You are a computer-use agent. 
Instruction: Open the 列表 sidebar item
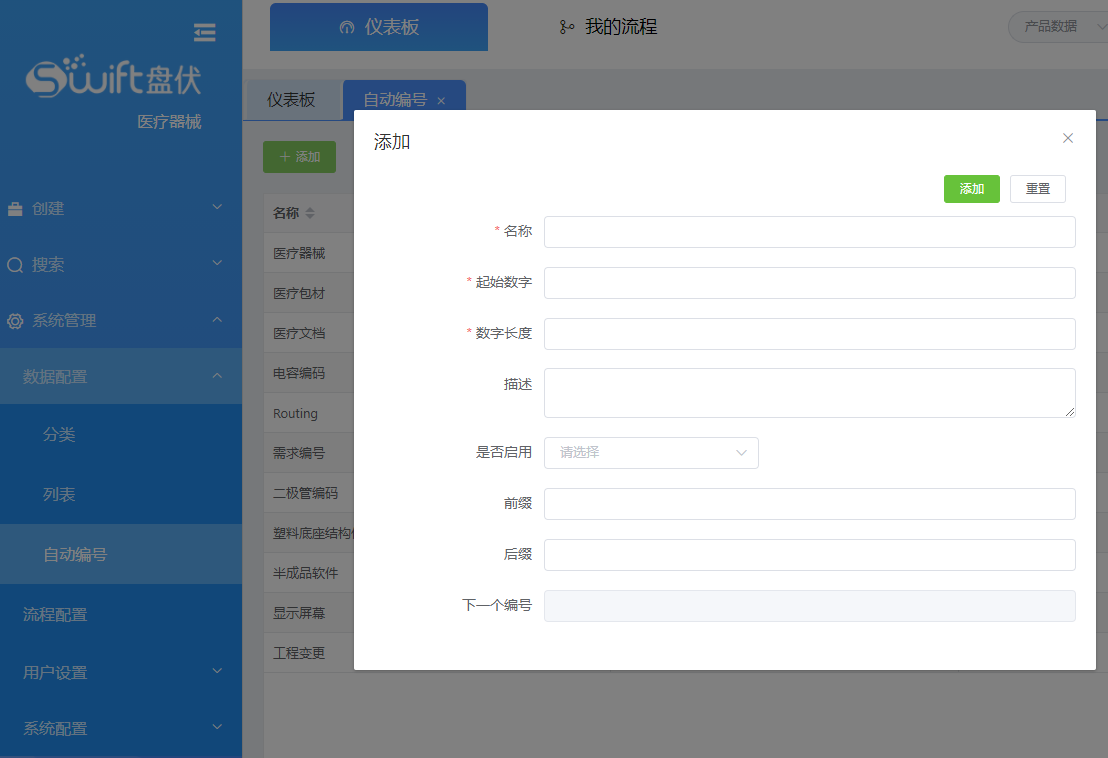click(121, 495)
